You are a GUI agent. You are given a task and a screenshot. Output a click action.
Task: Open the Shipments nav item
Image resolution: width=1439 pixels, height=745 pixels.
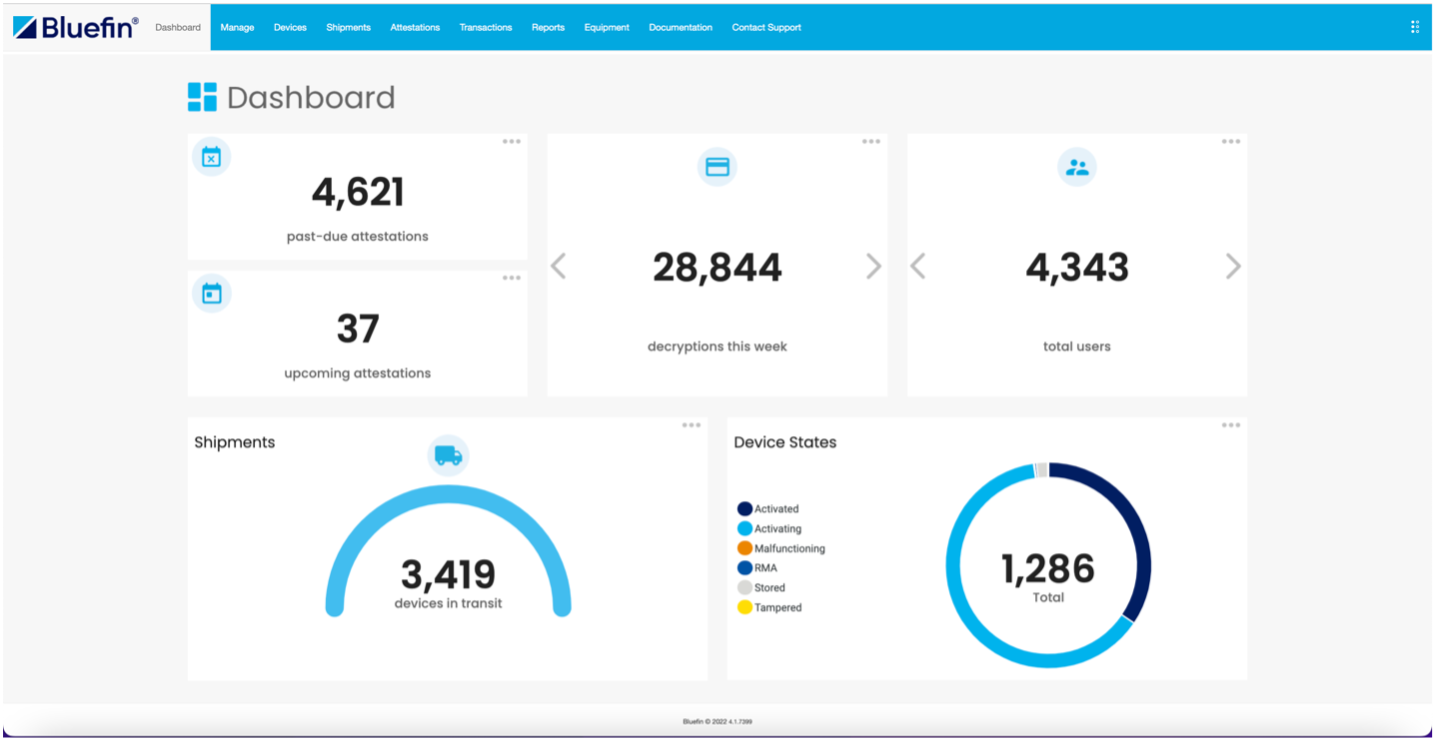point(348,27)
